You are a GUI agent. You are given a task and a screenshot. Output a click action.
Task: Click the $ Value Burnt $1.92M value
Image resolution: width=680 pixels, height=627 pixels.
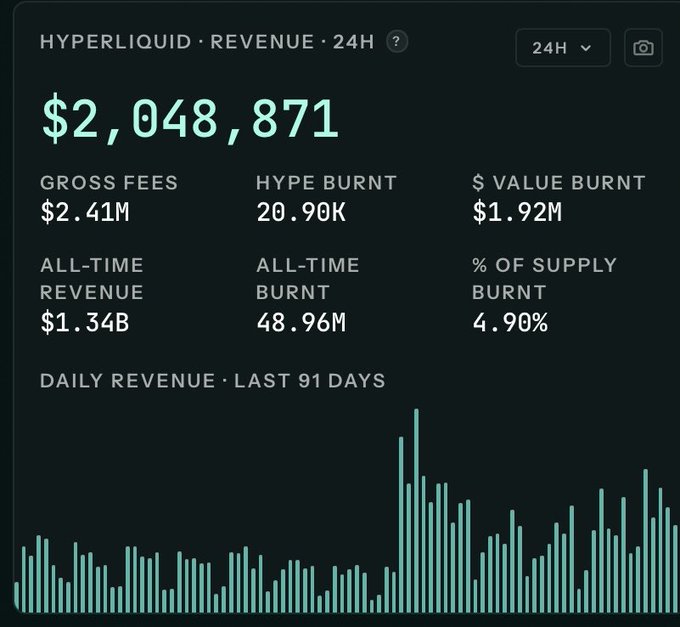click(517, 212)
